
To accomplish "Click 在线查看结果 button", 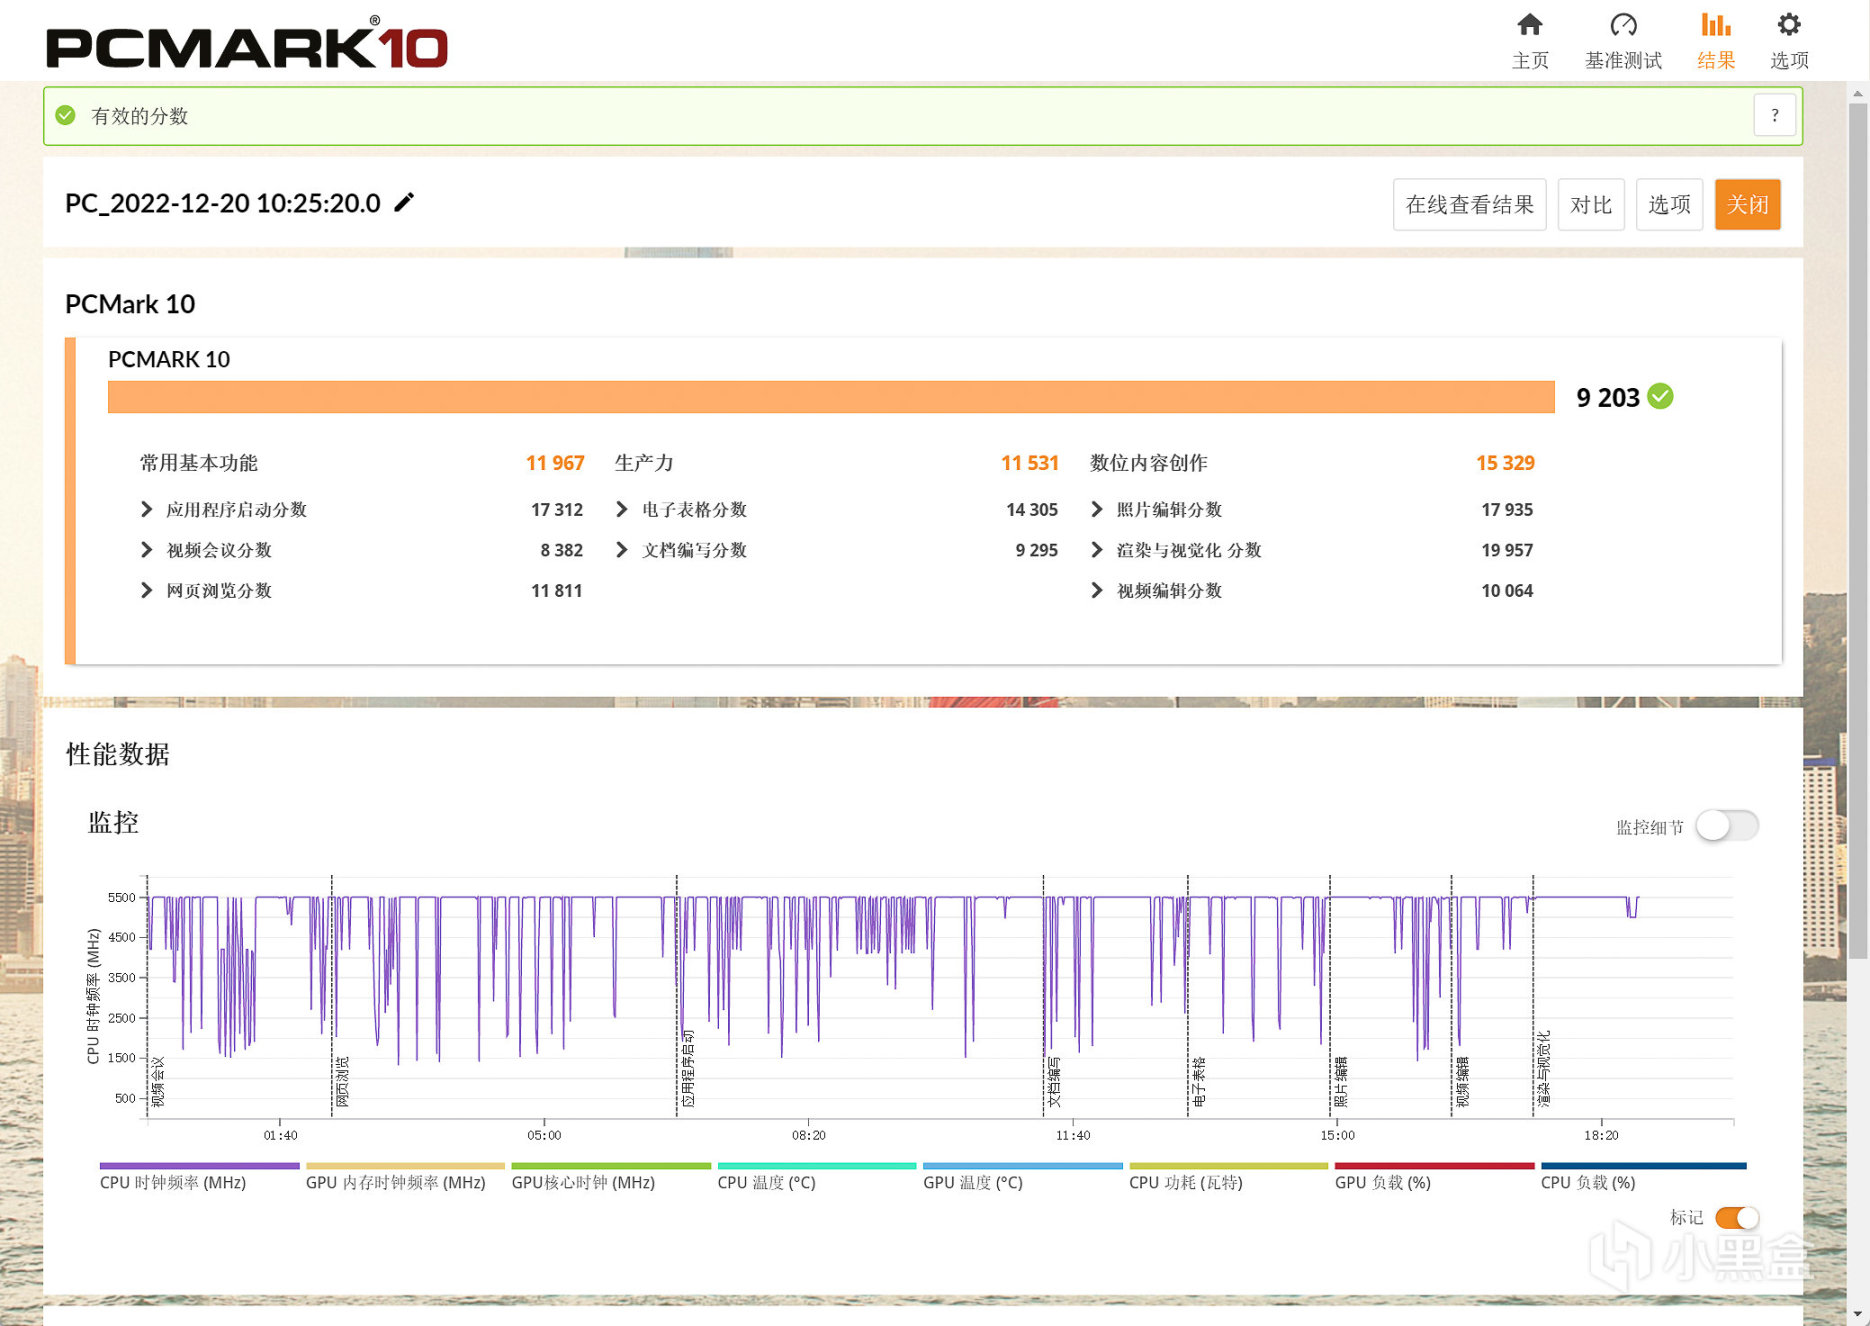I will tap(1469, 204).
